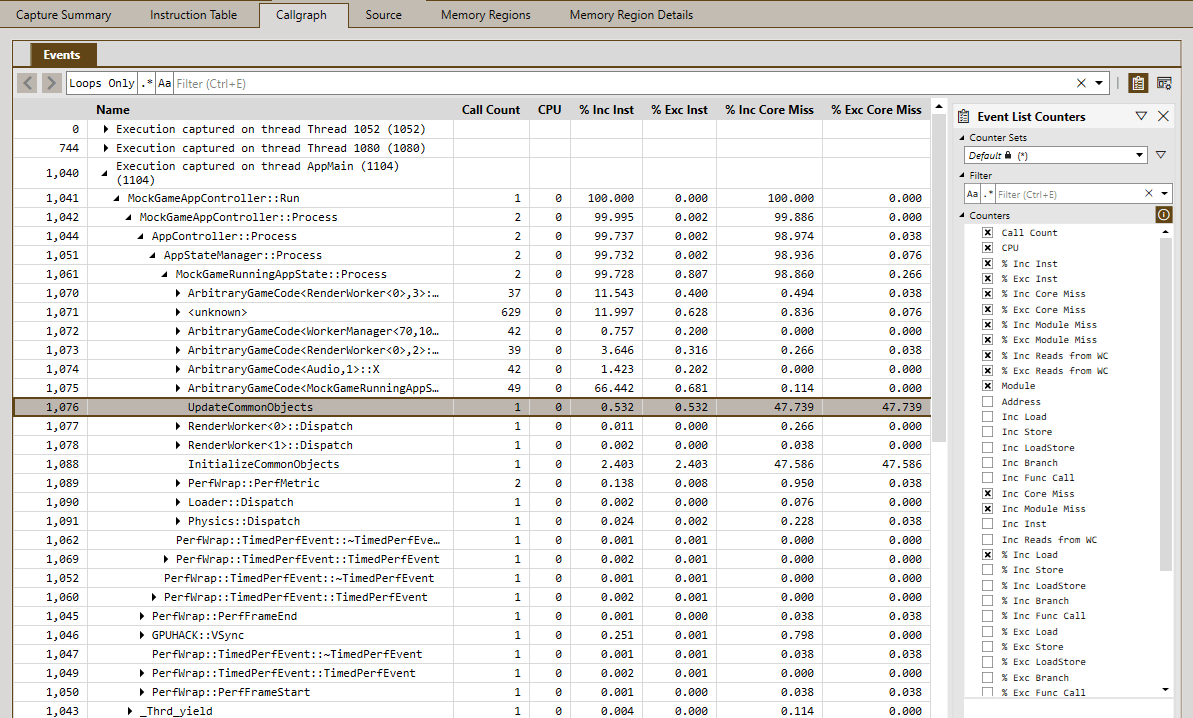1193x718 pixels.
Task: Collapse the Counter Sets section
Action: [962, 138]
